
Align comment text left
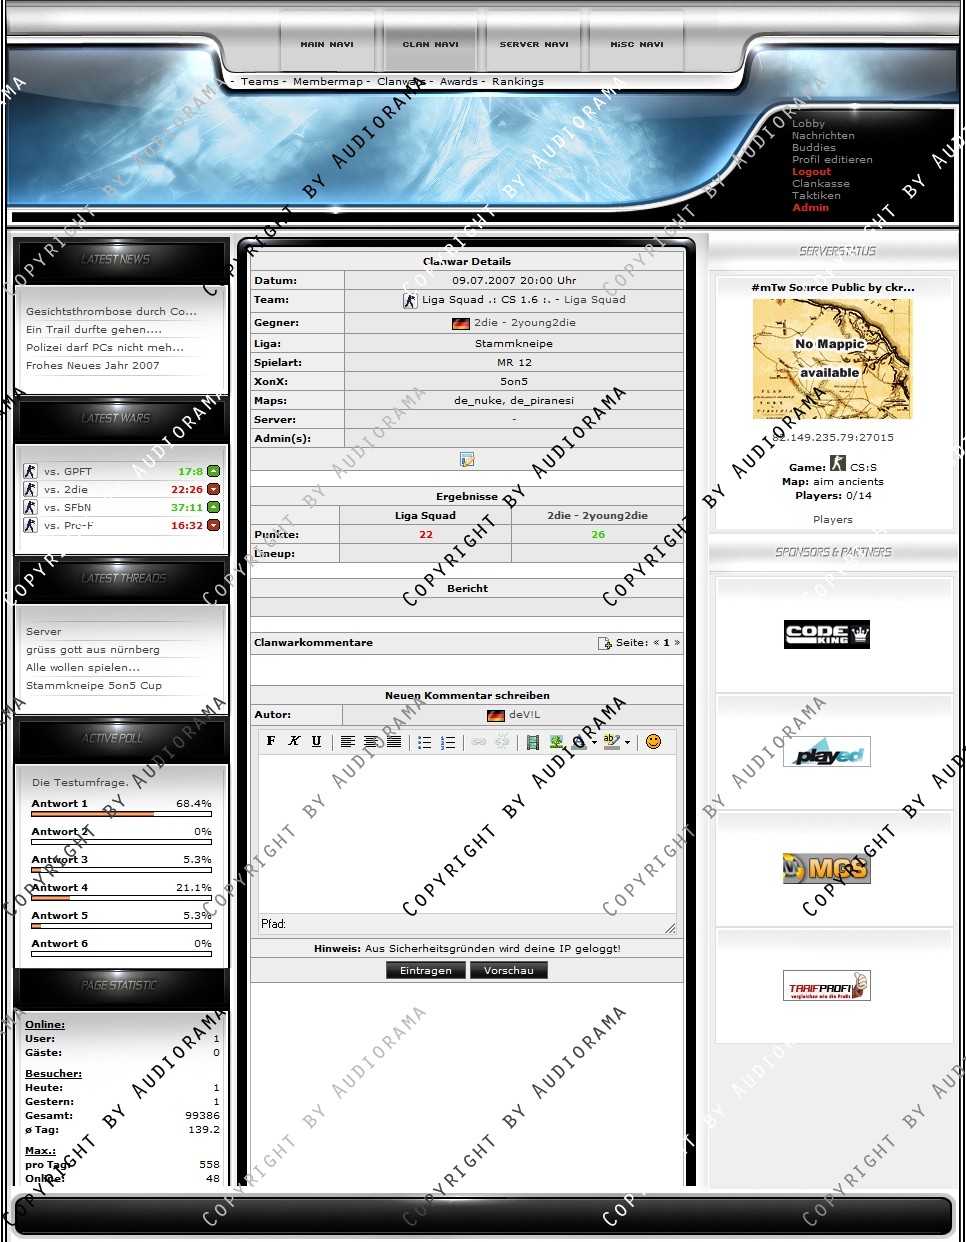pyautogui.click(x=348, y=741)
